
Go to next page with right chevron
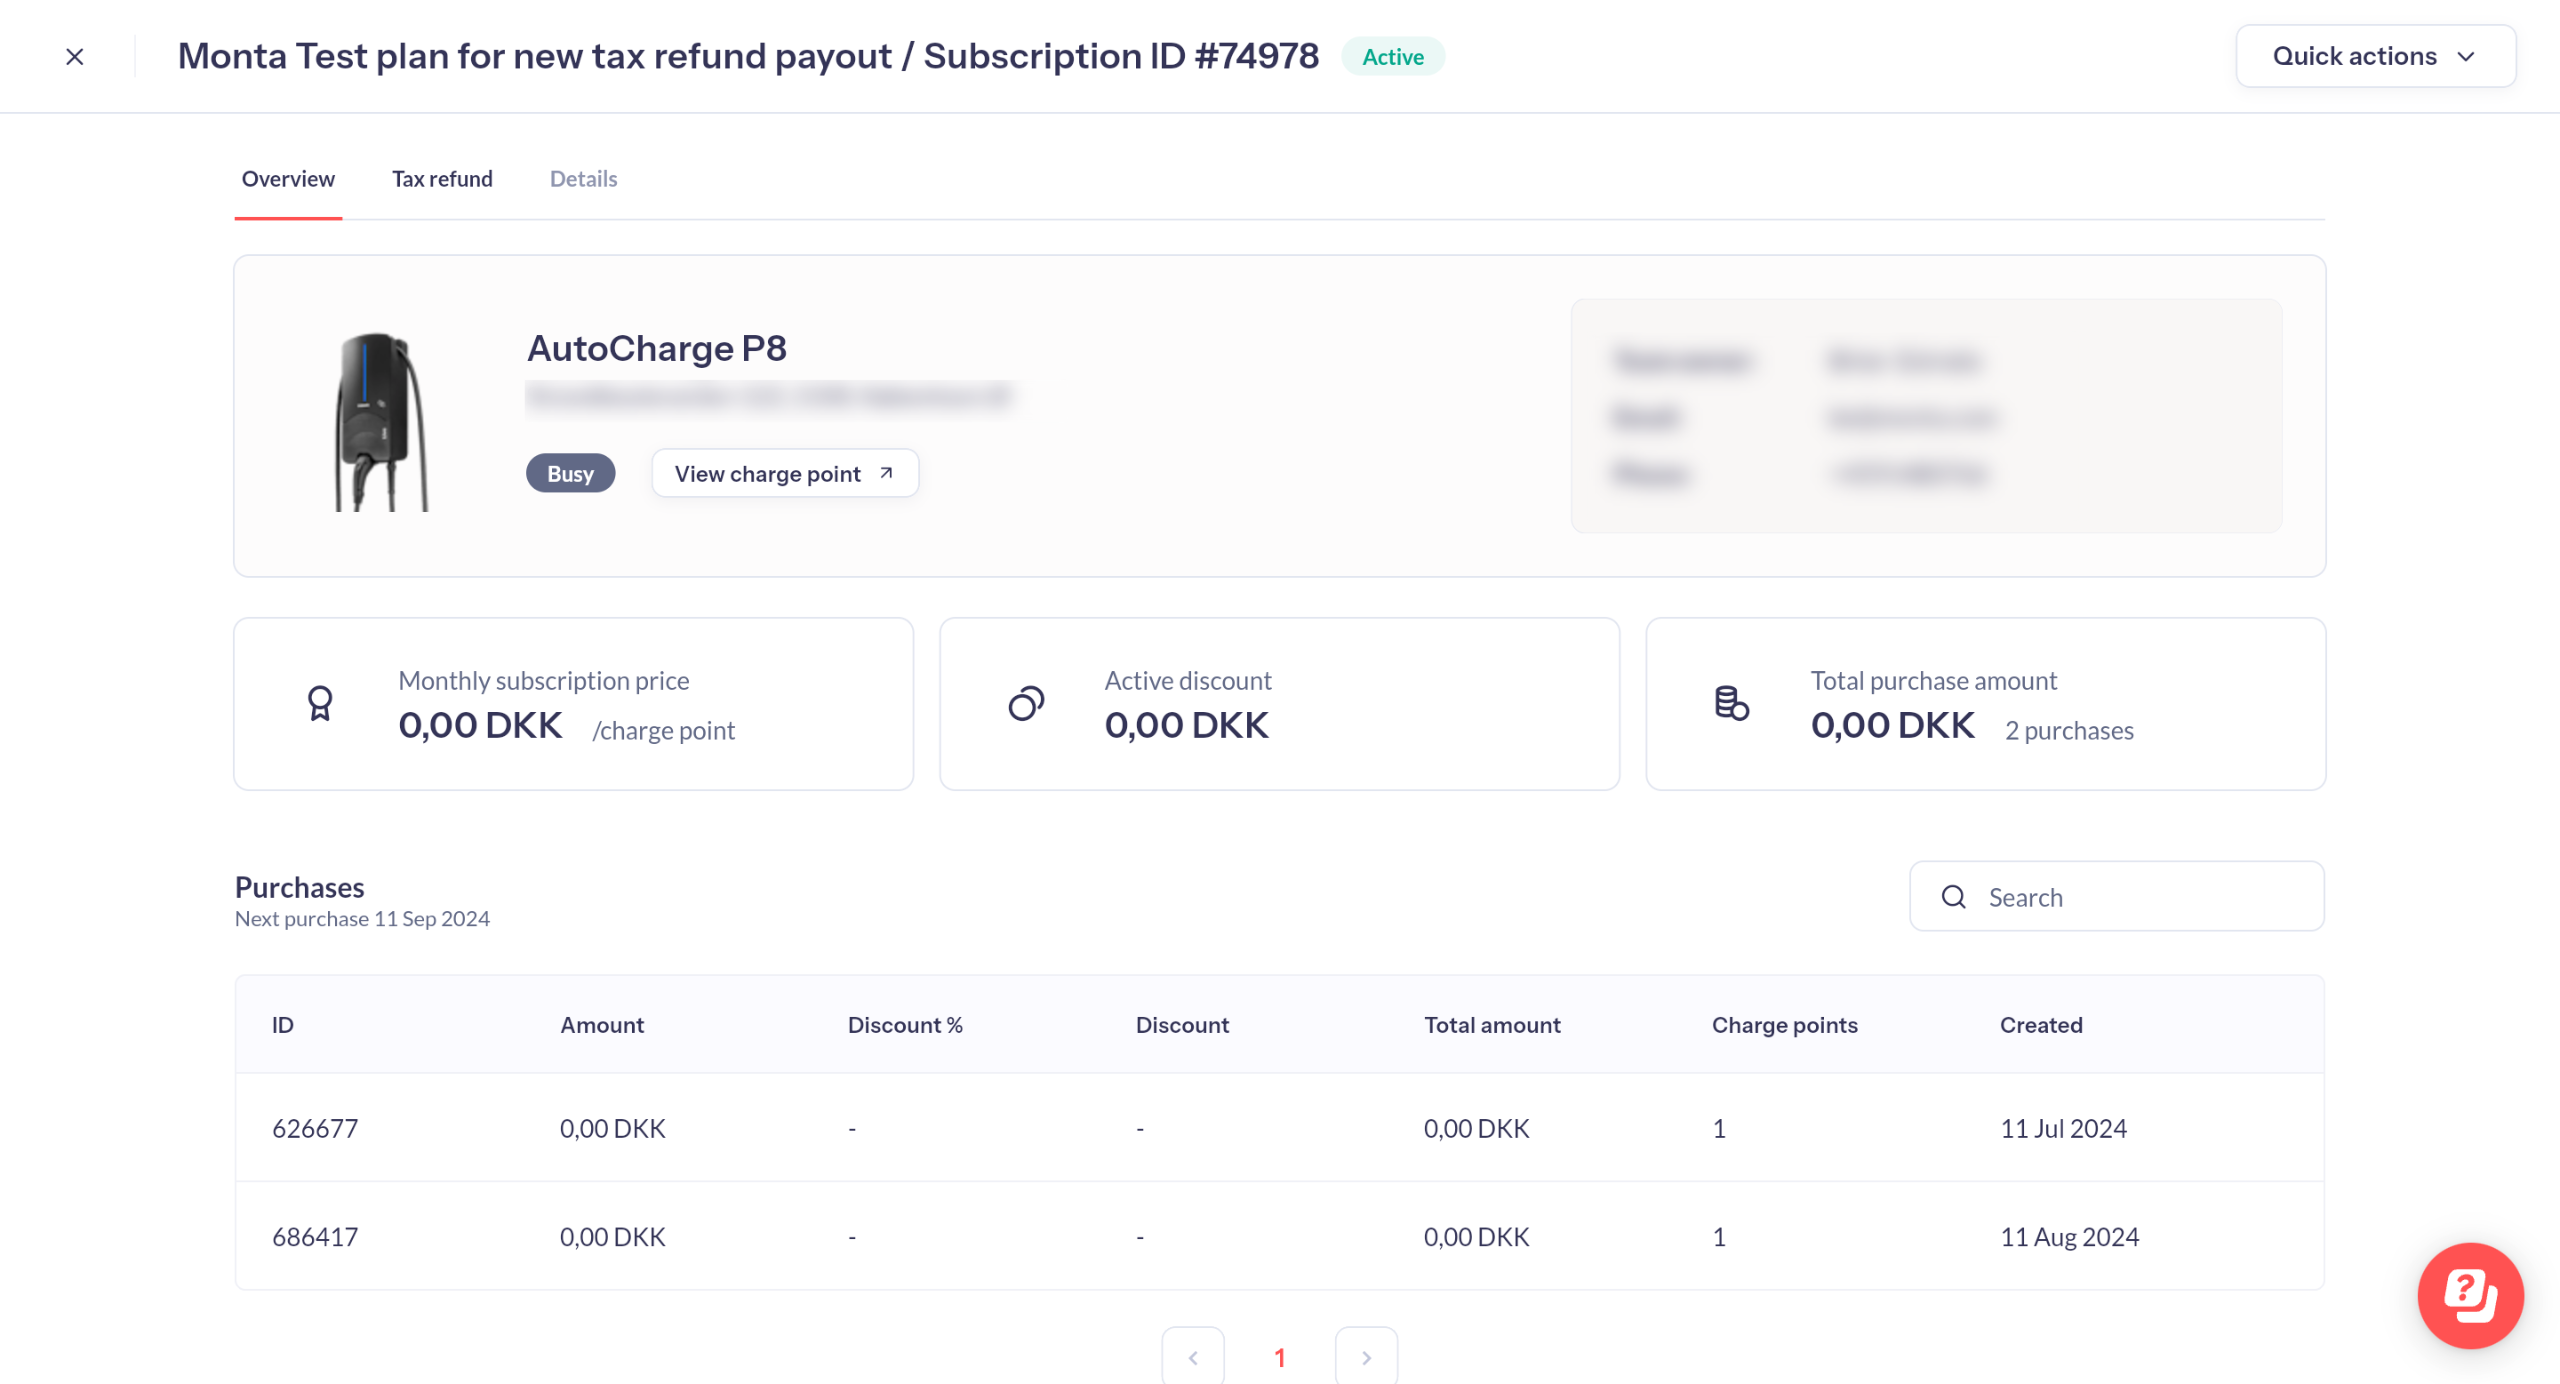point(1366,1357)
